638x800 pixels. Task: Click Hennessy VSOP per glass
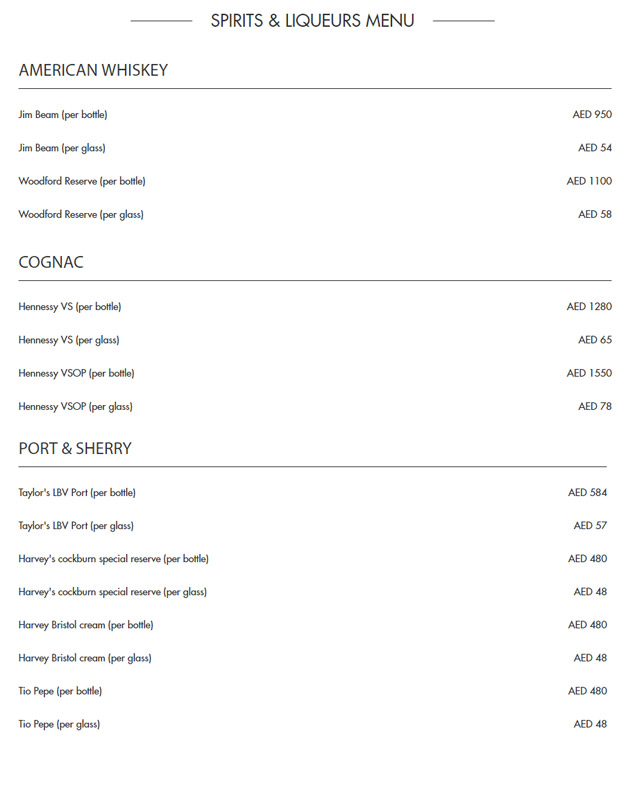click(x=75, y=406)
